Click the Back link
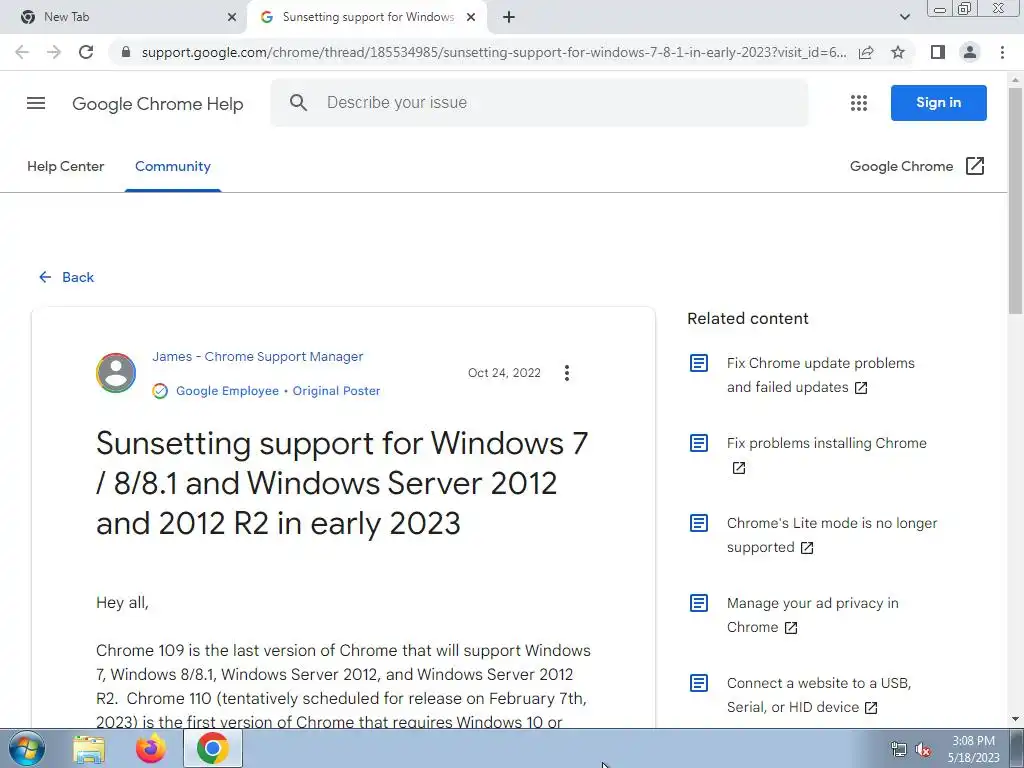The width and height of the screenshot is (1024, 768). tap(66, 278)
